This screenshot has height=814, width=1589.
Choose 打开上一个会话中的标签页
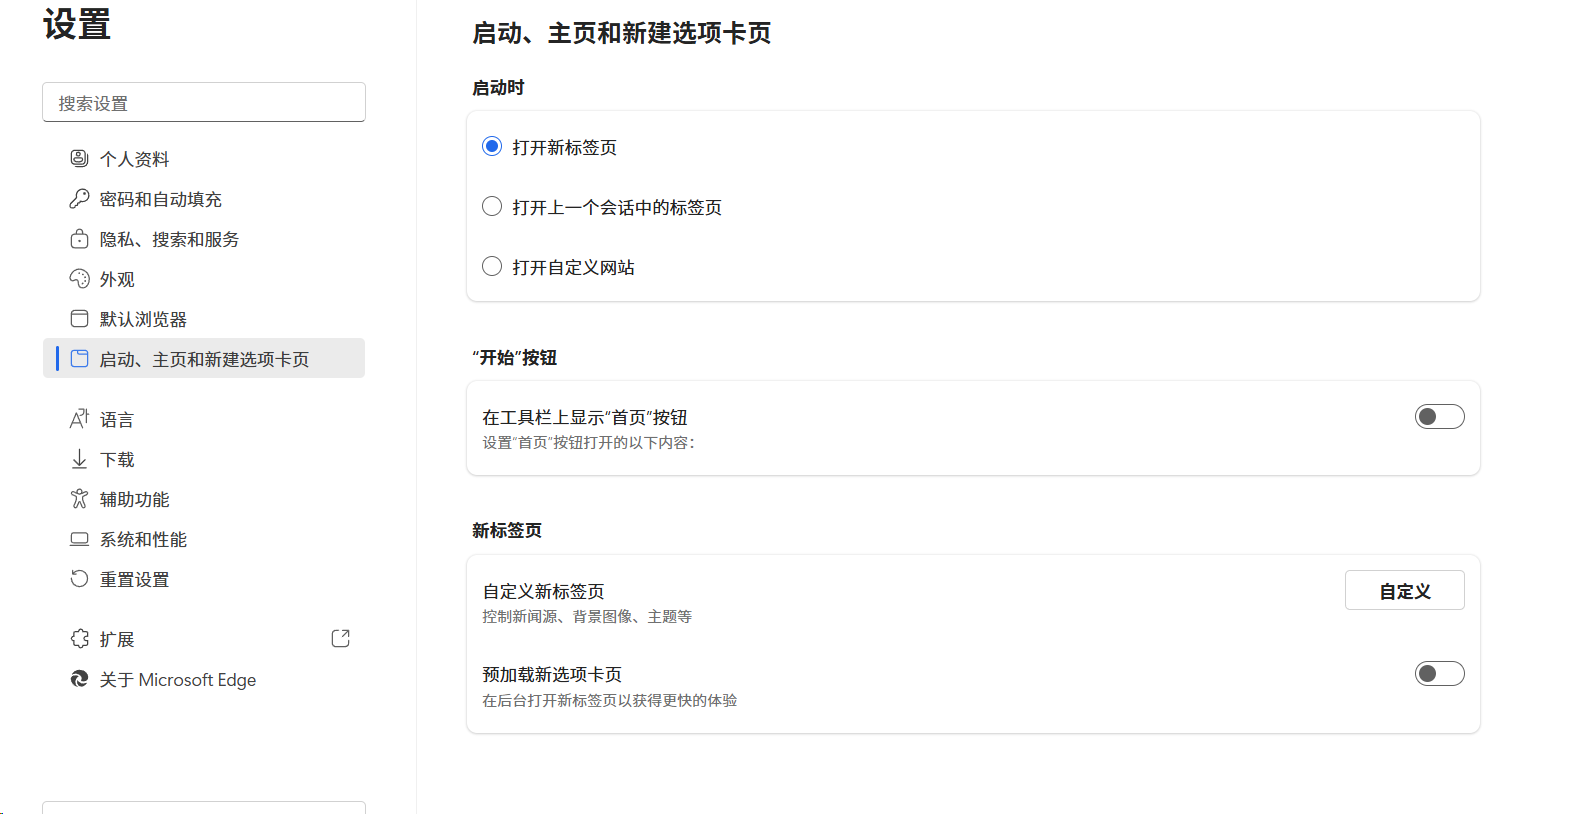click(491, 206)
